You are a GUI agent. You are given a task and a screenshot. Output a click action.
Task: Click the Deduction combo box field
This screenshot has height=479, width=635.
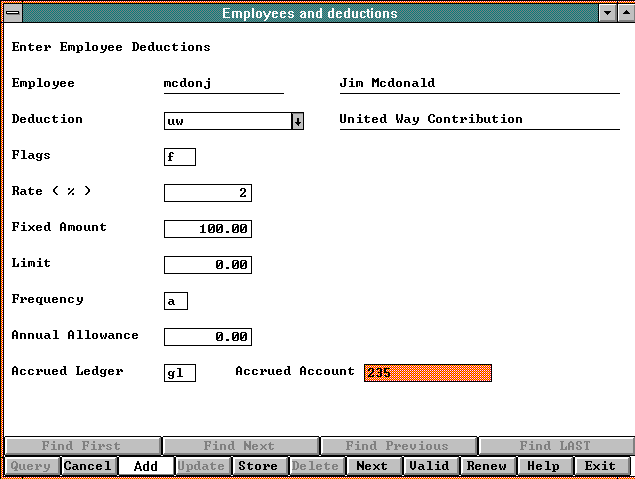coord(227,121)
